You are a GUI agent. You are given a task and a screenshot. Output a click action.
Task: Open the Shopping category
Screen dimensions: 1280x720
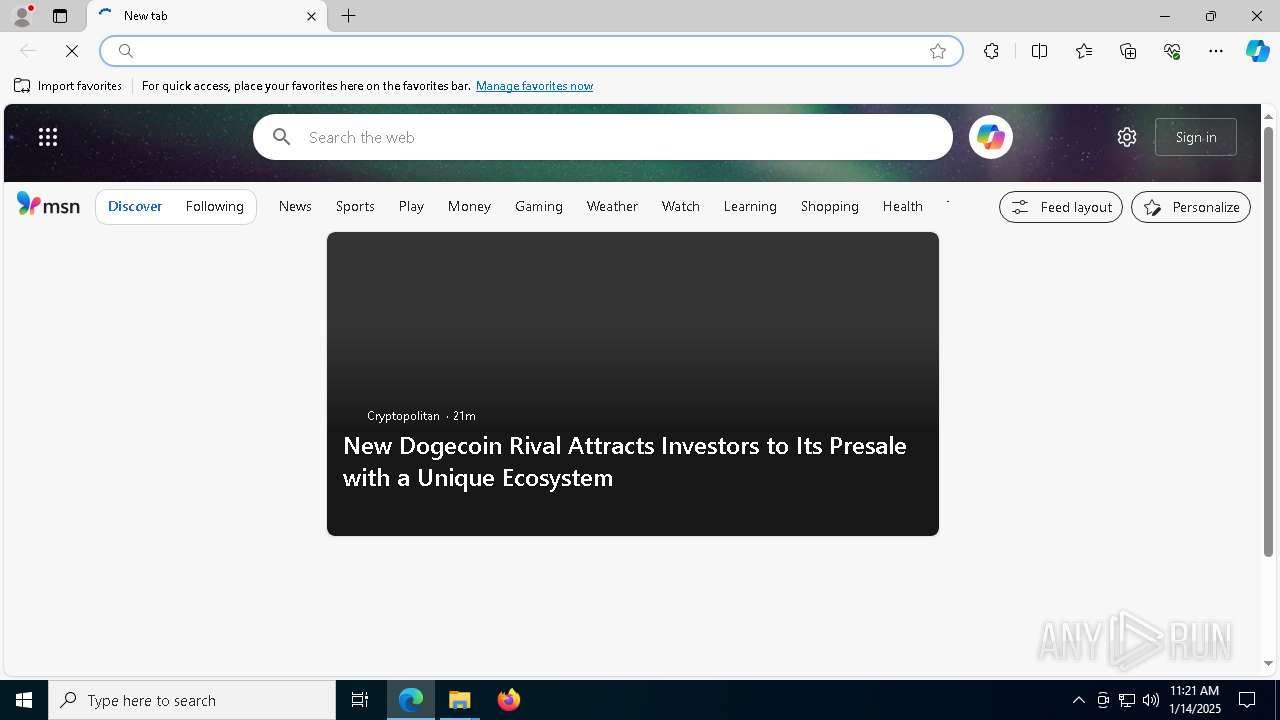point(830,206)
